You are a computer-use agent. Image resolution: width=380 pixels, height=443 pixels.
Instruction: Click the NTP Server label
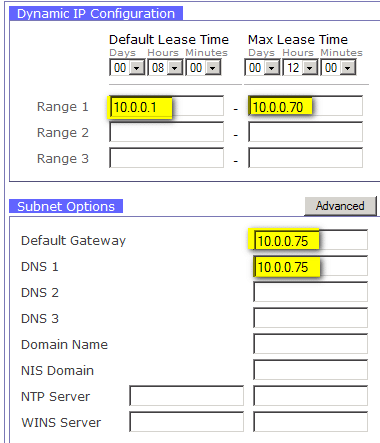tap(55, 397)
